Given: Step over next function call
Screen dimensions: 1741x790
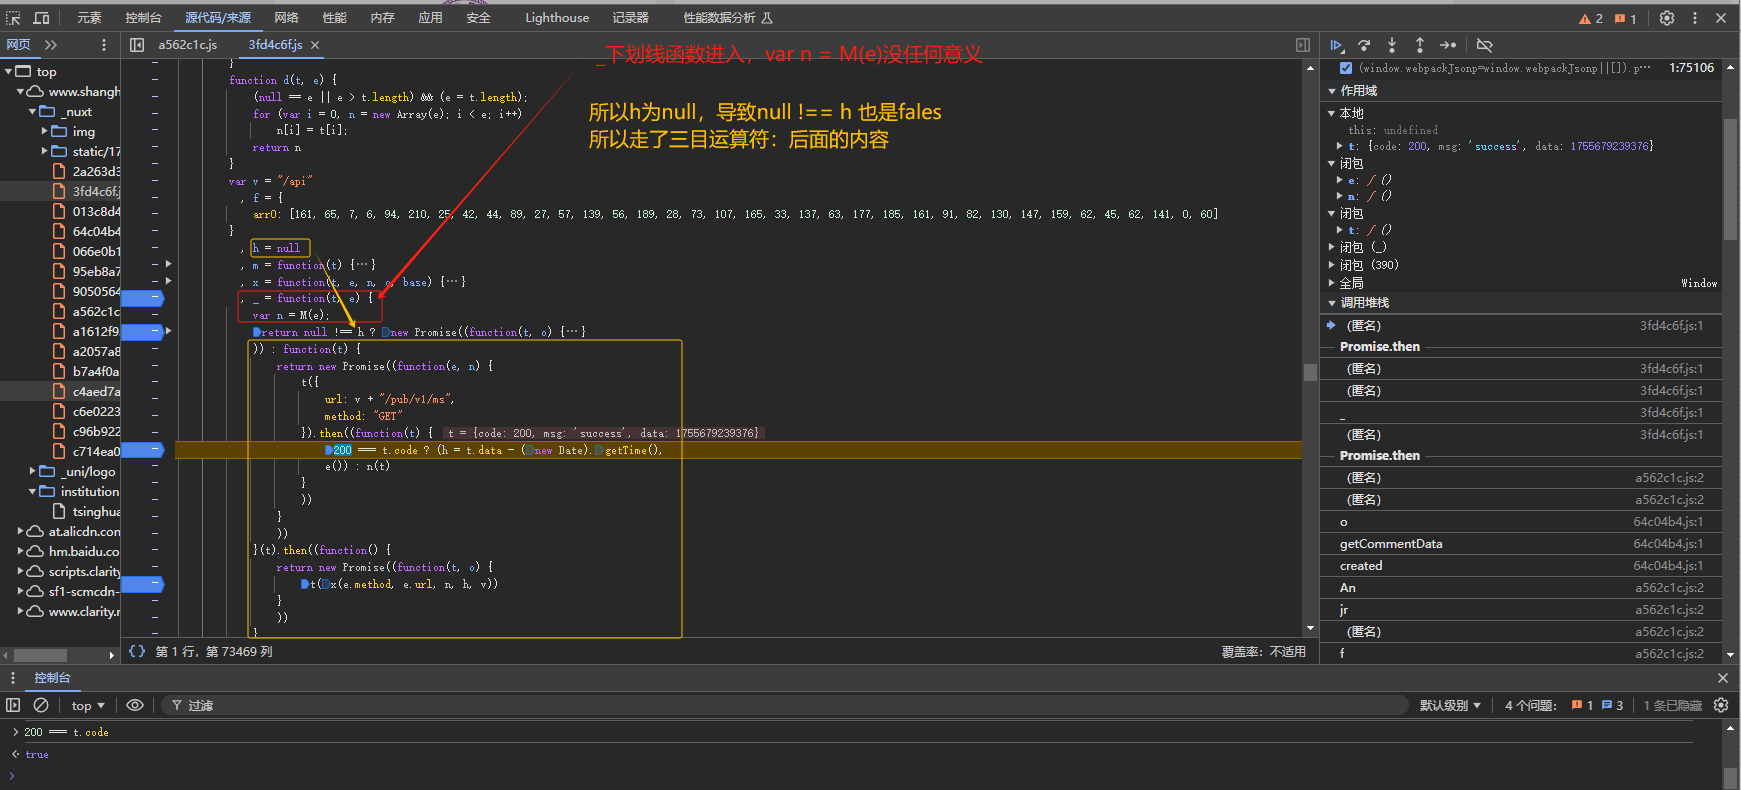Looking at the screenshot, I should [1364, 45].
